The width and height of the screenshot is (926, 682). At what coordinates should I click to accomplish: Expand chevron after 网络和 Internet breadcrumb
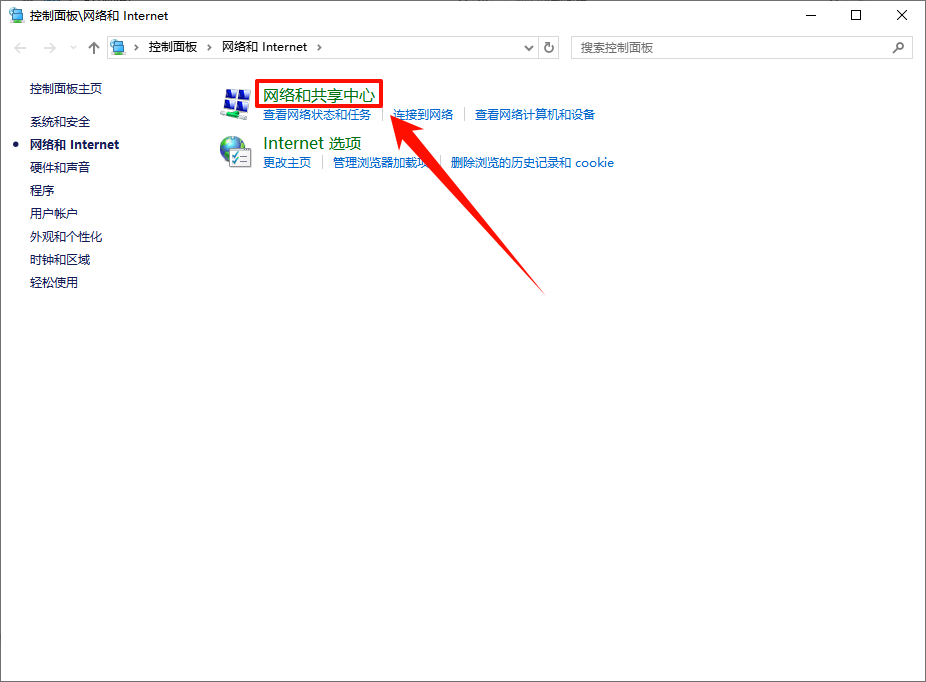pos(319,47)
